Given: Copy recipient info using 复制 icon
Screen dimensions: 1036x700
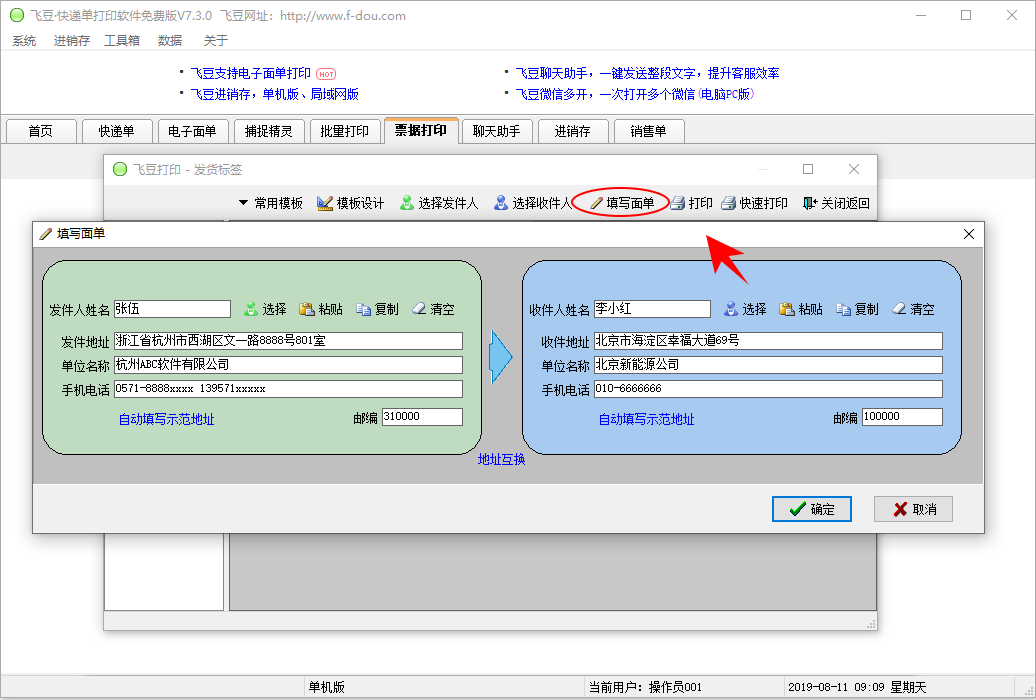Looking at the screenshot, I should coord(844,310).
